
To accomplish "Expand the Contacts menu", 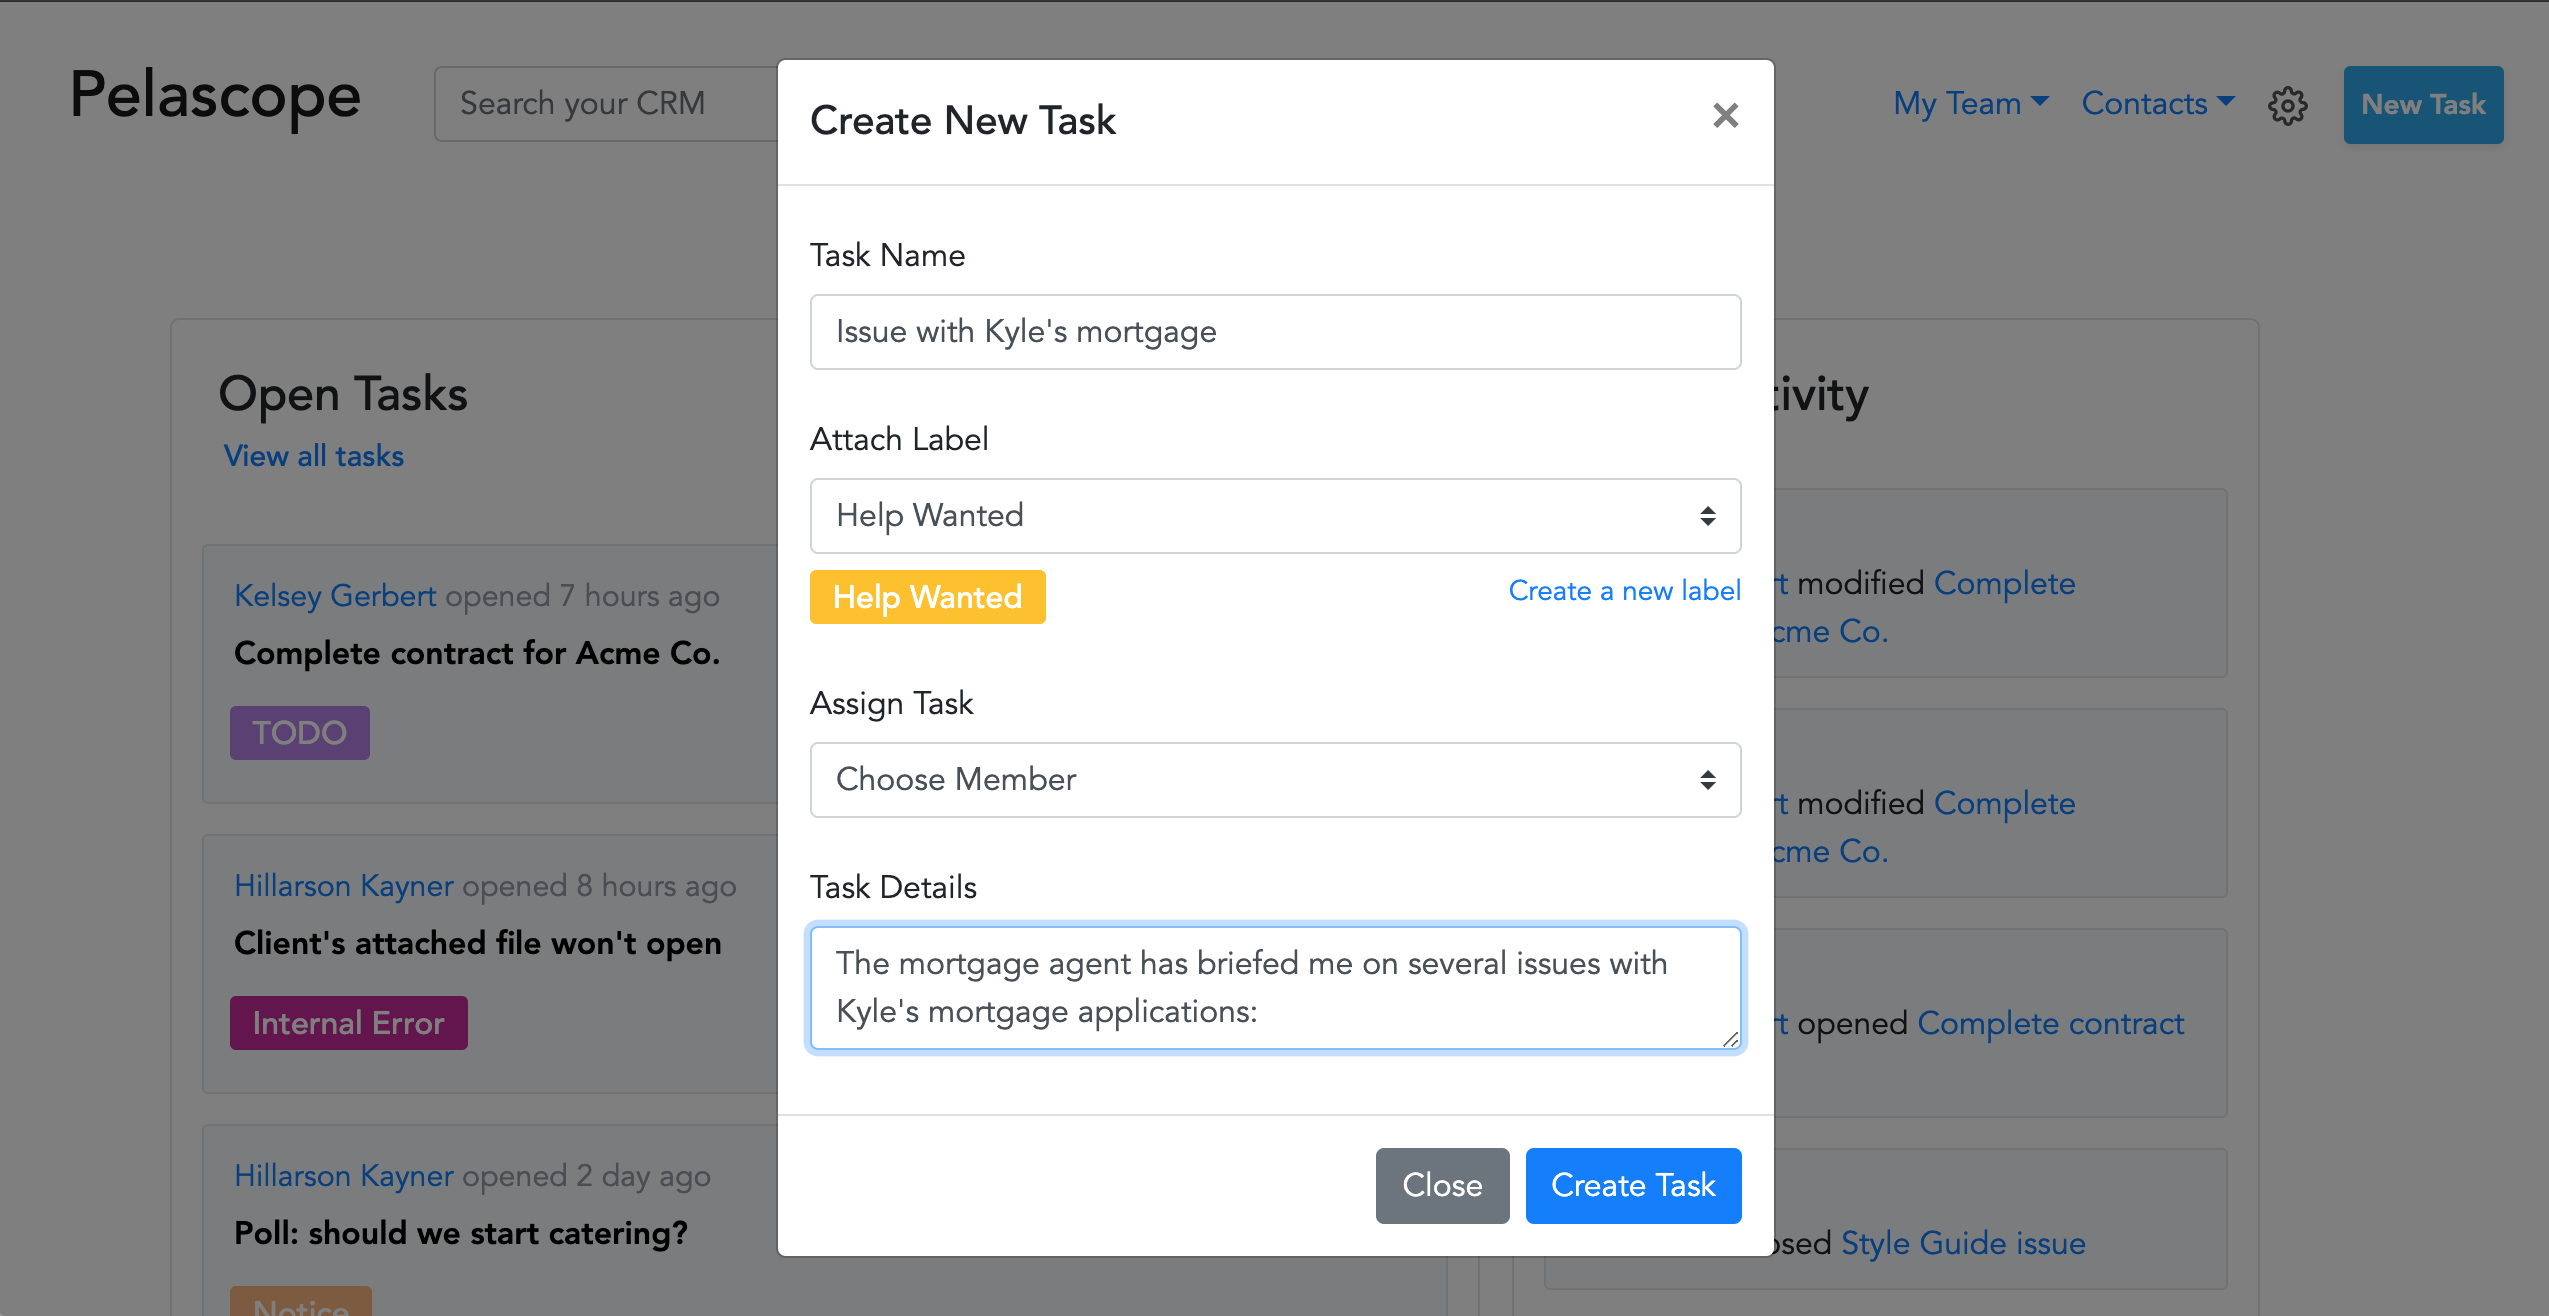I will point(2157,104).
